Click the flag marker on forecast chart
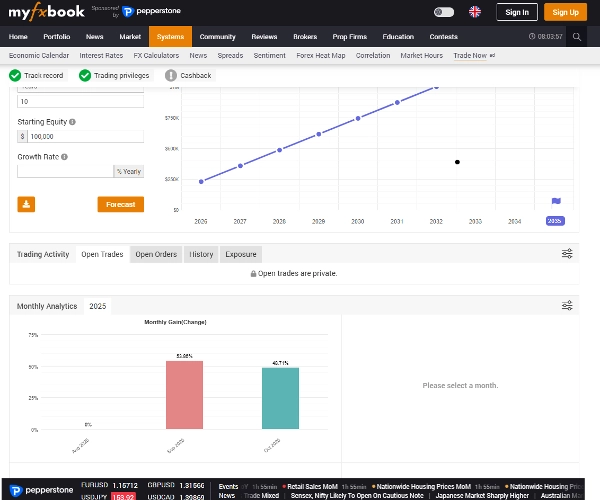Image resolution: width=600 pixels, height=500 pixels. point(556,201)
